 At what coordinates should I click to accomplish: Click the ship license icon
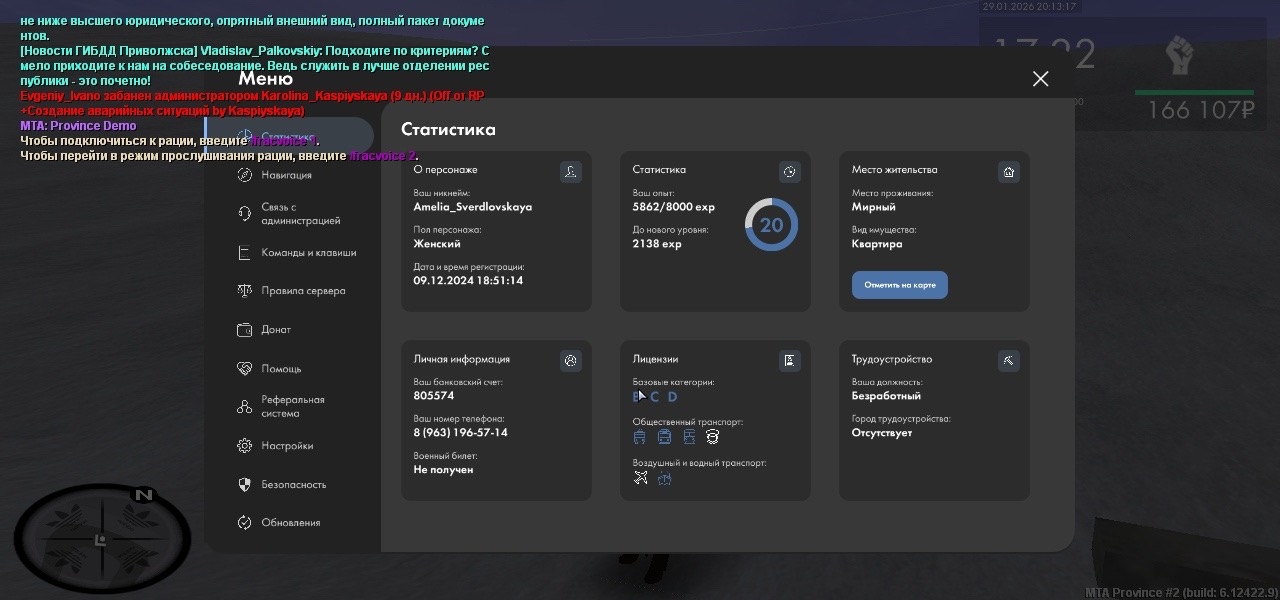664,478
